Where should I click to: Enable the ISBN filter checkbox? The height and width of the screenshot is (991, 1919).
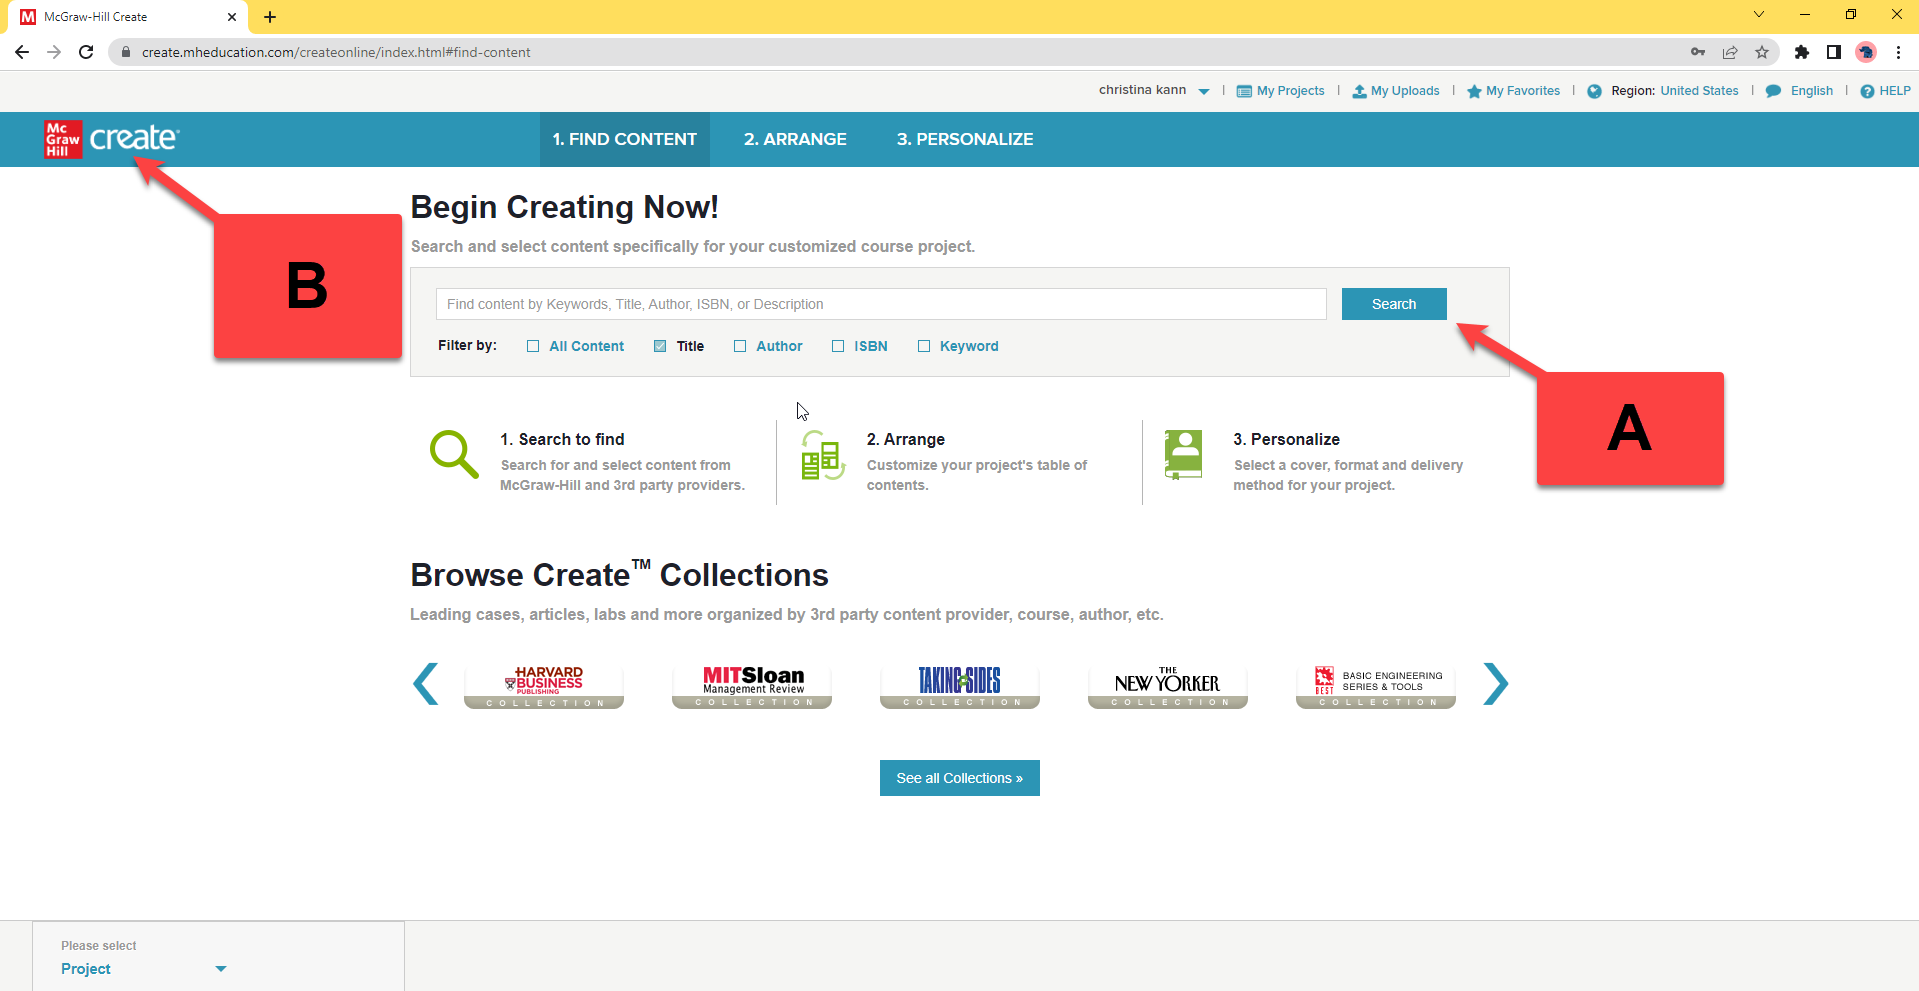click(838, 346)
